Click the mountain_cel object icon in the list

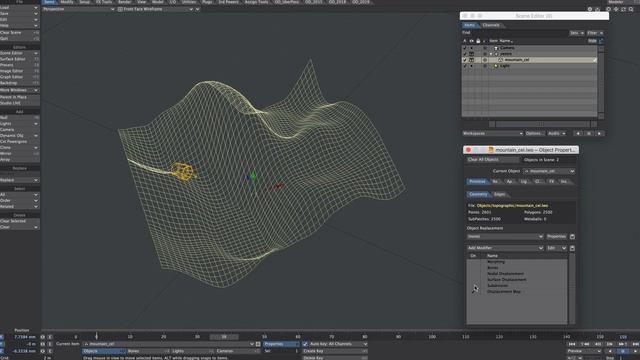500,60
